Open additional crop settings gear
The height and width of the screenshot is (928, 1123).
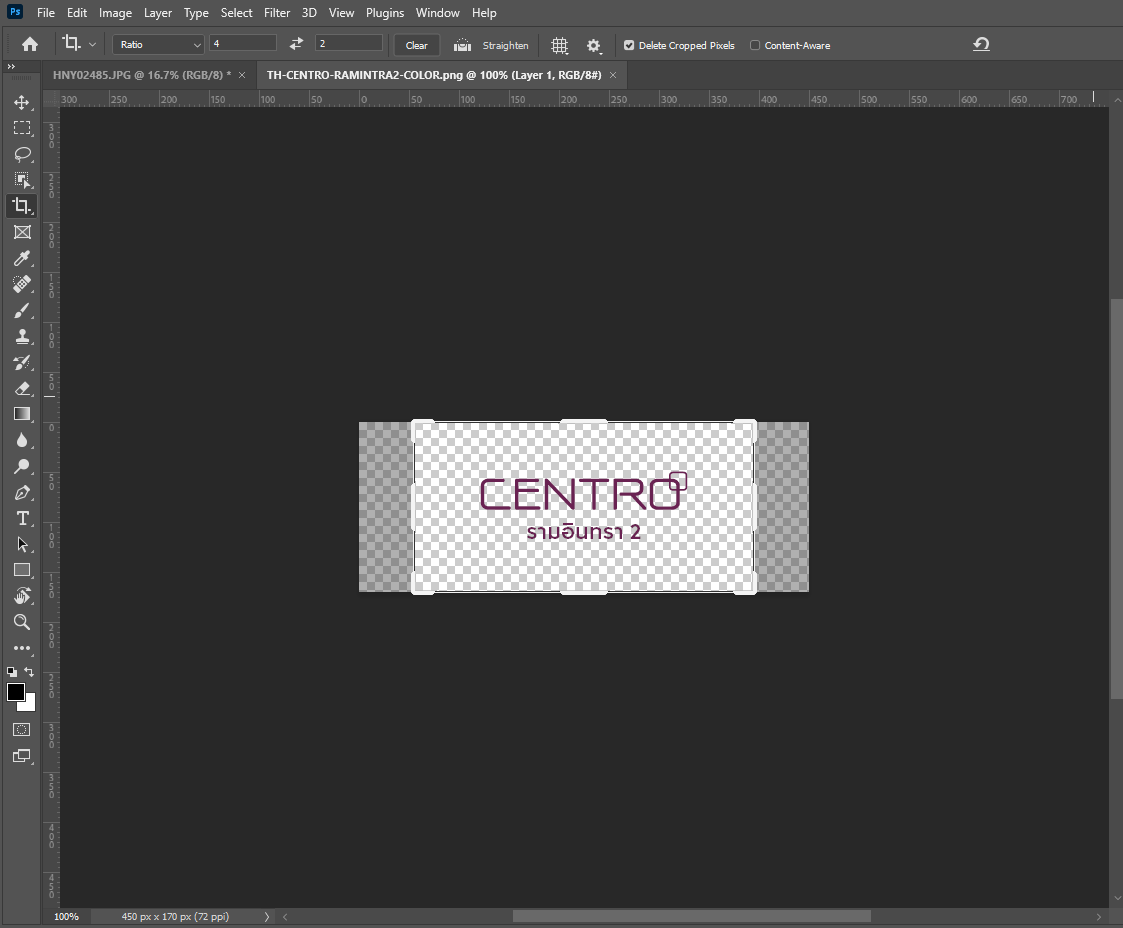click(594, 45)
